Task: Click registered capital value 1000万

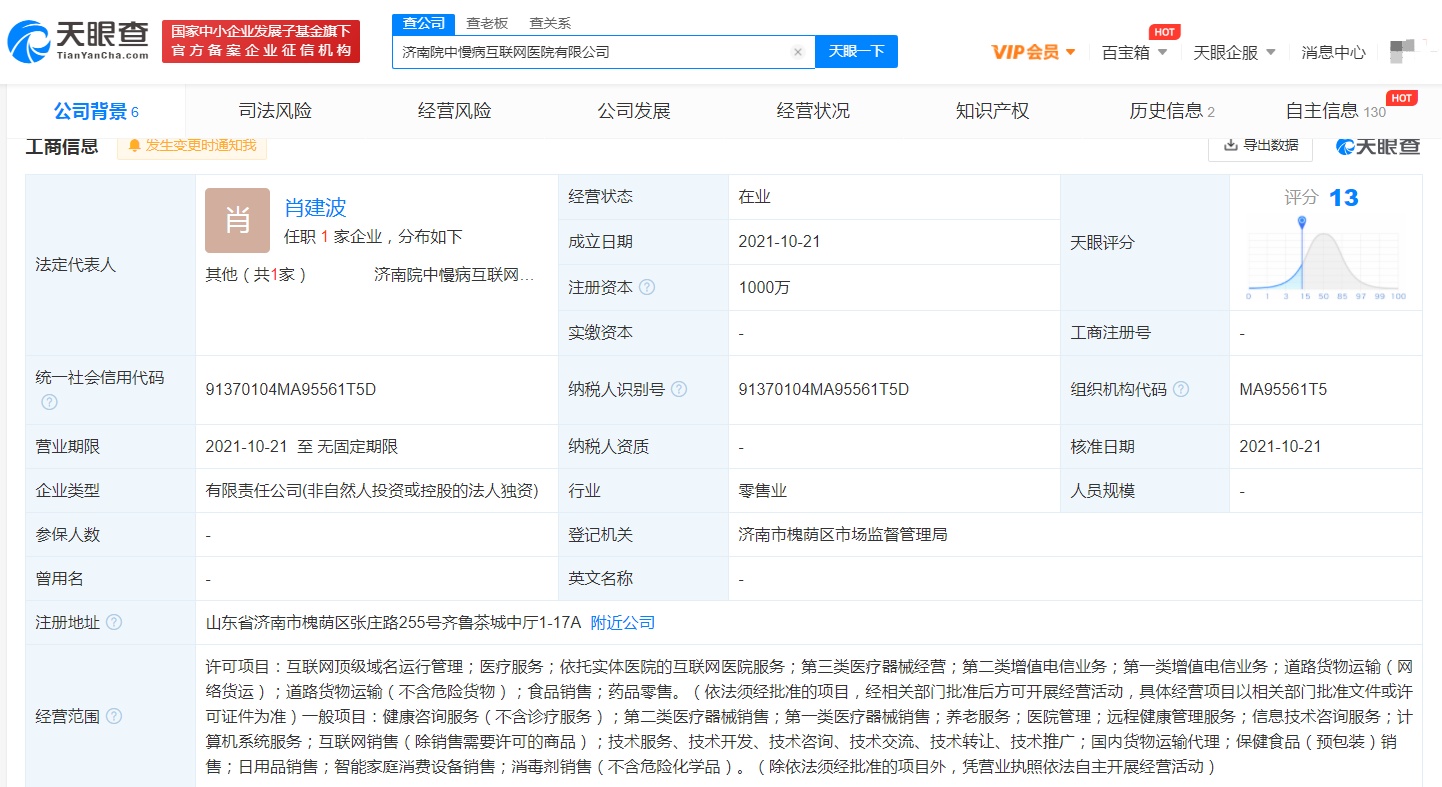Action: point(764,287)
